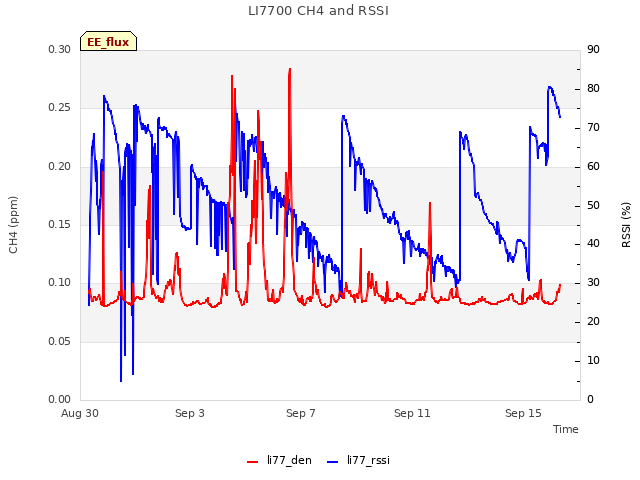
Task: Click the 10 right axis value
Action: pyautogui.click(x=593, y=360)
